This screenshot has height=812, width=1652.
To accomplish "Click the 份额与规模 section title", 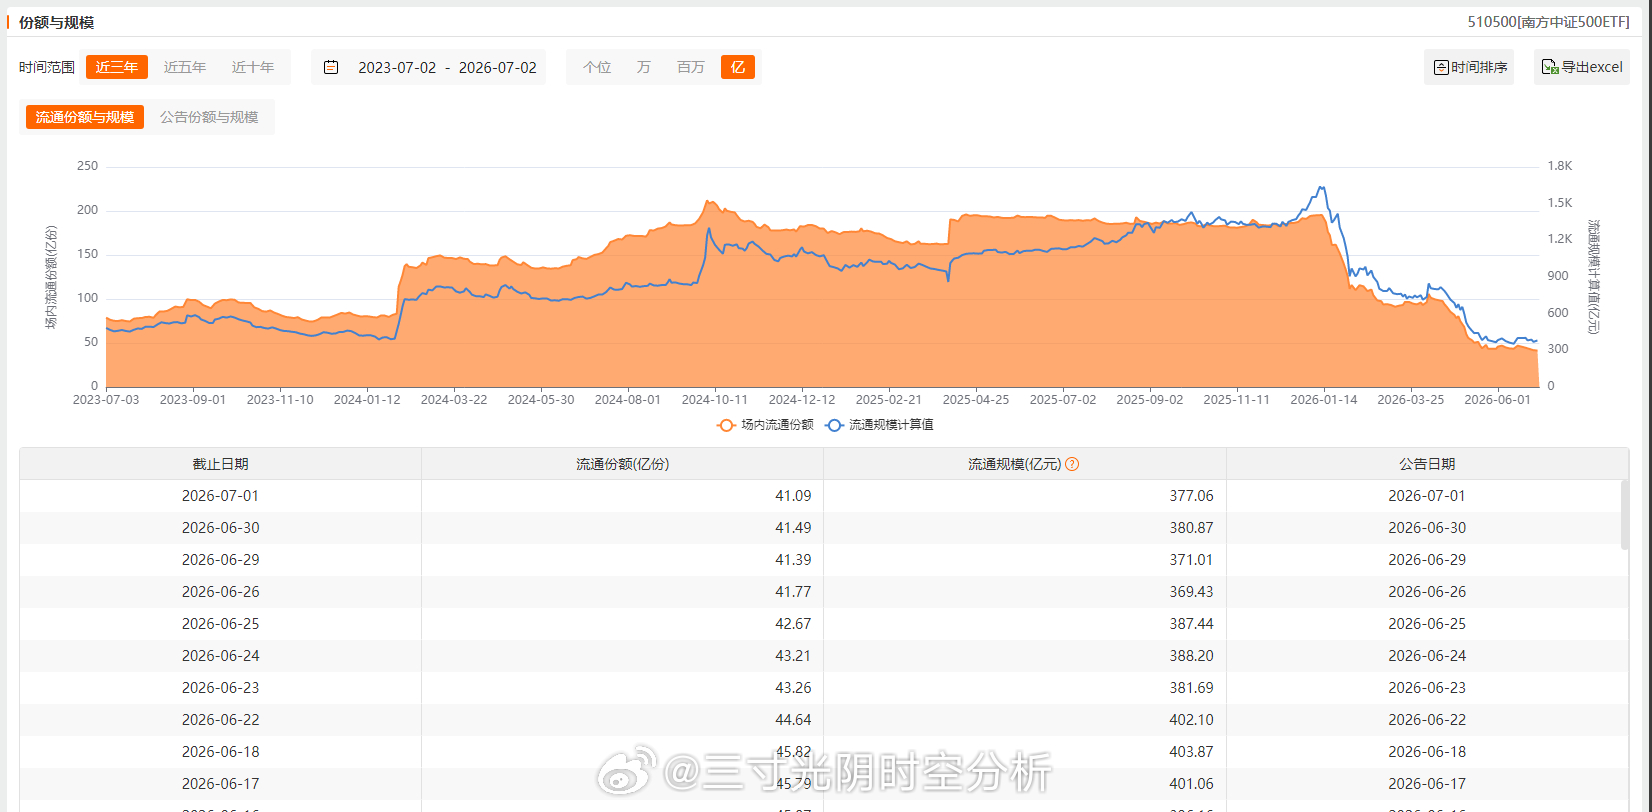I will click(x=56, y=22).
